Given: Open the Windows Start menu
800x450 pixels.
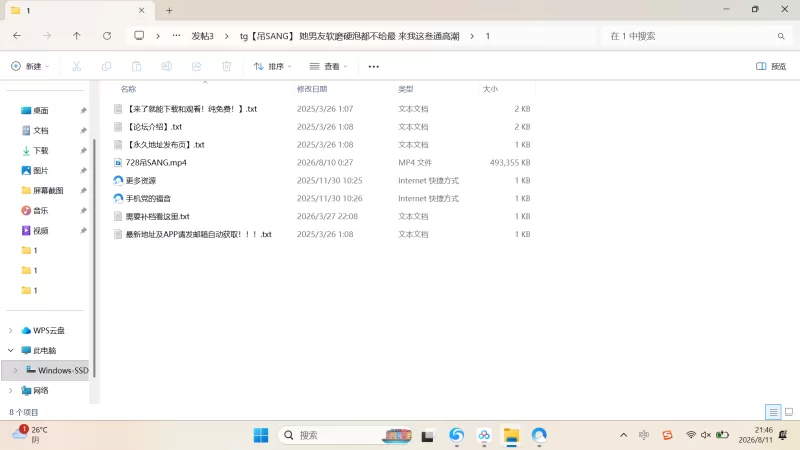Looking at the screenshot, I should click(x=261, y=435).
